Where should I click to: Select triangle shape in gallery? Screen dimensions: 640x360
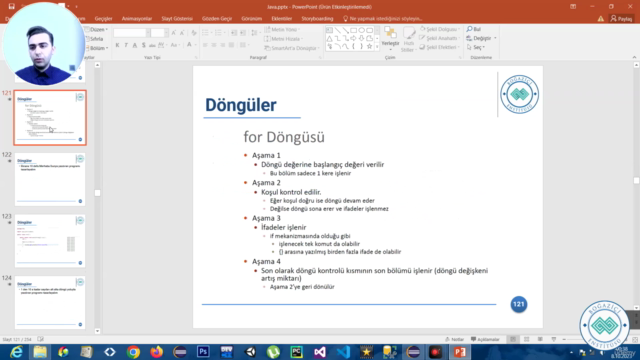click(x=329, y=38)
